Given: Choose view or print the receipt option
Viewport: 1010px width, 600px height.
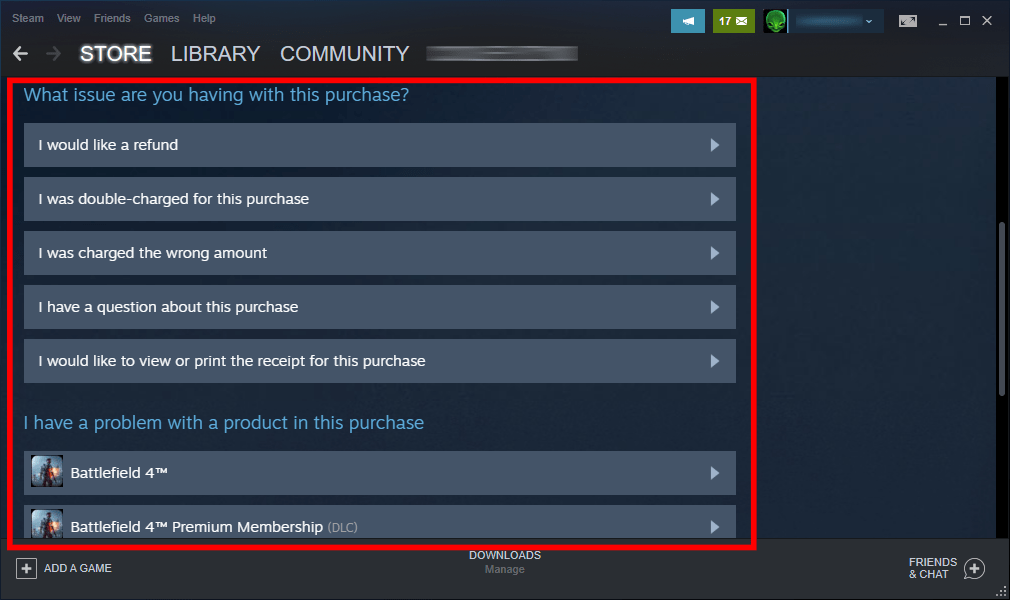Looking at the screenshot, I should click(232, 361).
